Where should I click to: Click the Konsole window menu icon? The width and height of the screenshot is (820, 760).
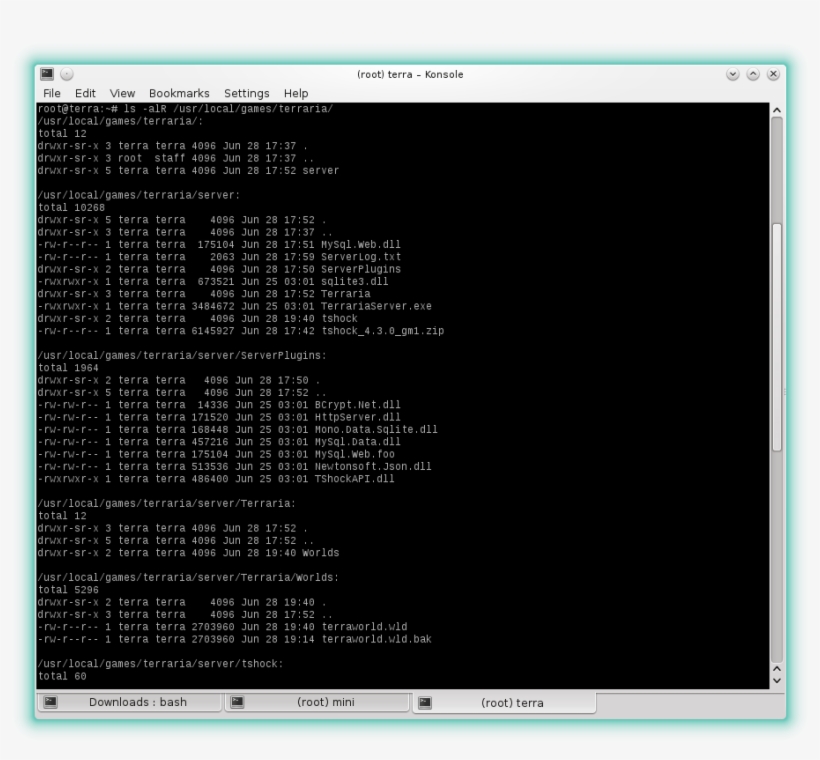tap(47, 74)
